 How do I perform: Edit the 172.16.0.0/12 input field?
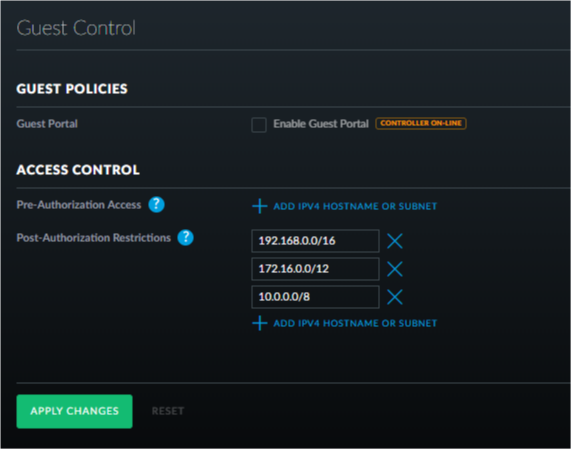(315, 269)
